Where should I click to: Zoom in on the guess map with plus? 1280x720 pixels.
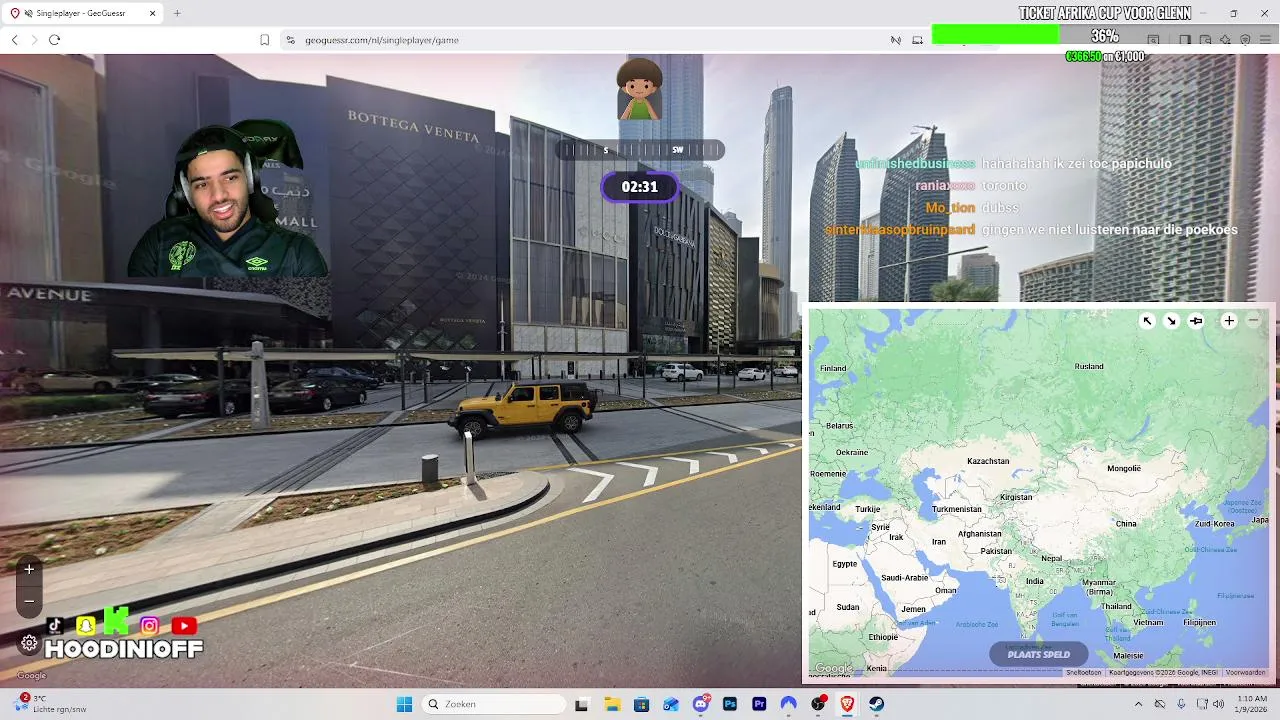pyautogui.click(x=1229, y=321)
